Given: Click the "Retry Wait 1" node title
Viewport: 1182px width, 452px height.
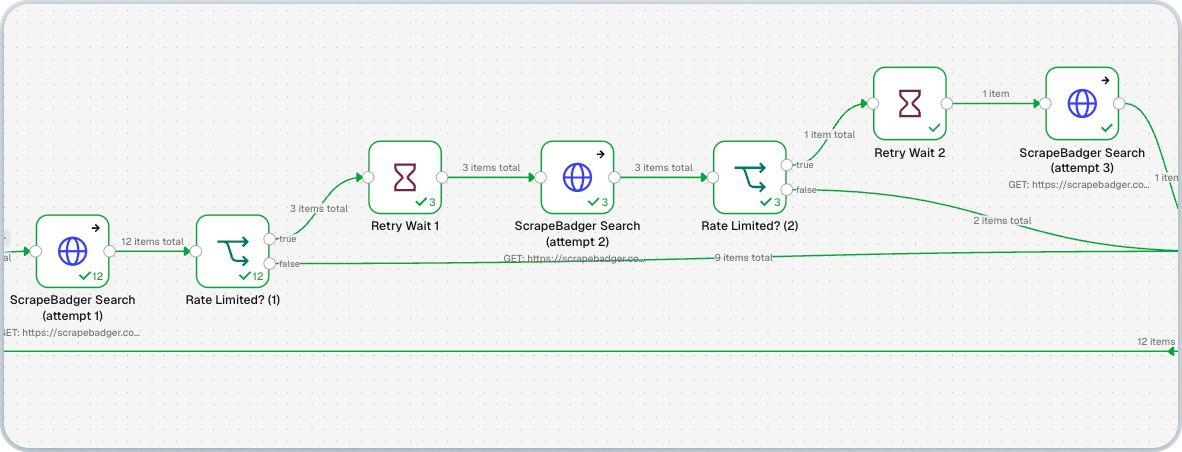Looking at the screenshot, I should (x=405, y=225).
